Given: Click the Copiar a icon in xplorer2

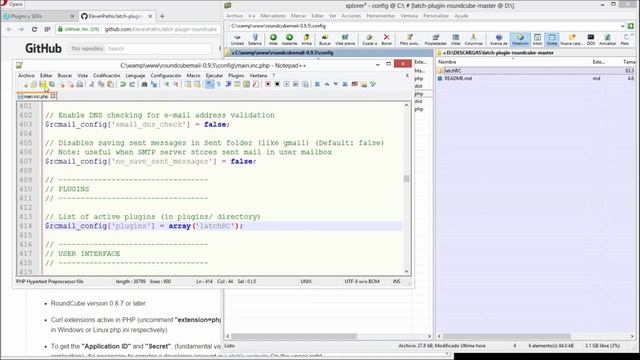Looking at the screenshot, I should [x=369, y=40].
